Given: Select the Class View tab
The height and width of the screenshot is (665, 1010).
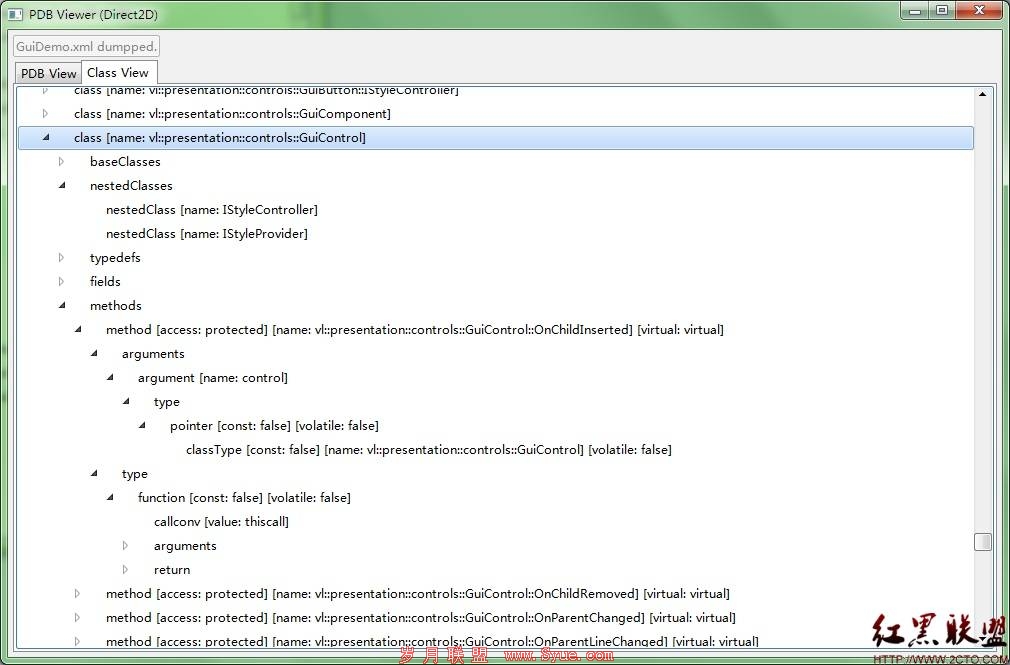Looking at the screenshot, I should (x=118, y=72).
